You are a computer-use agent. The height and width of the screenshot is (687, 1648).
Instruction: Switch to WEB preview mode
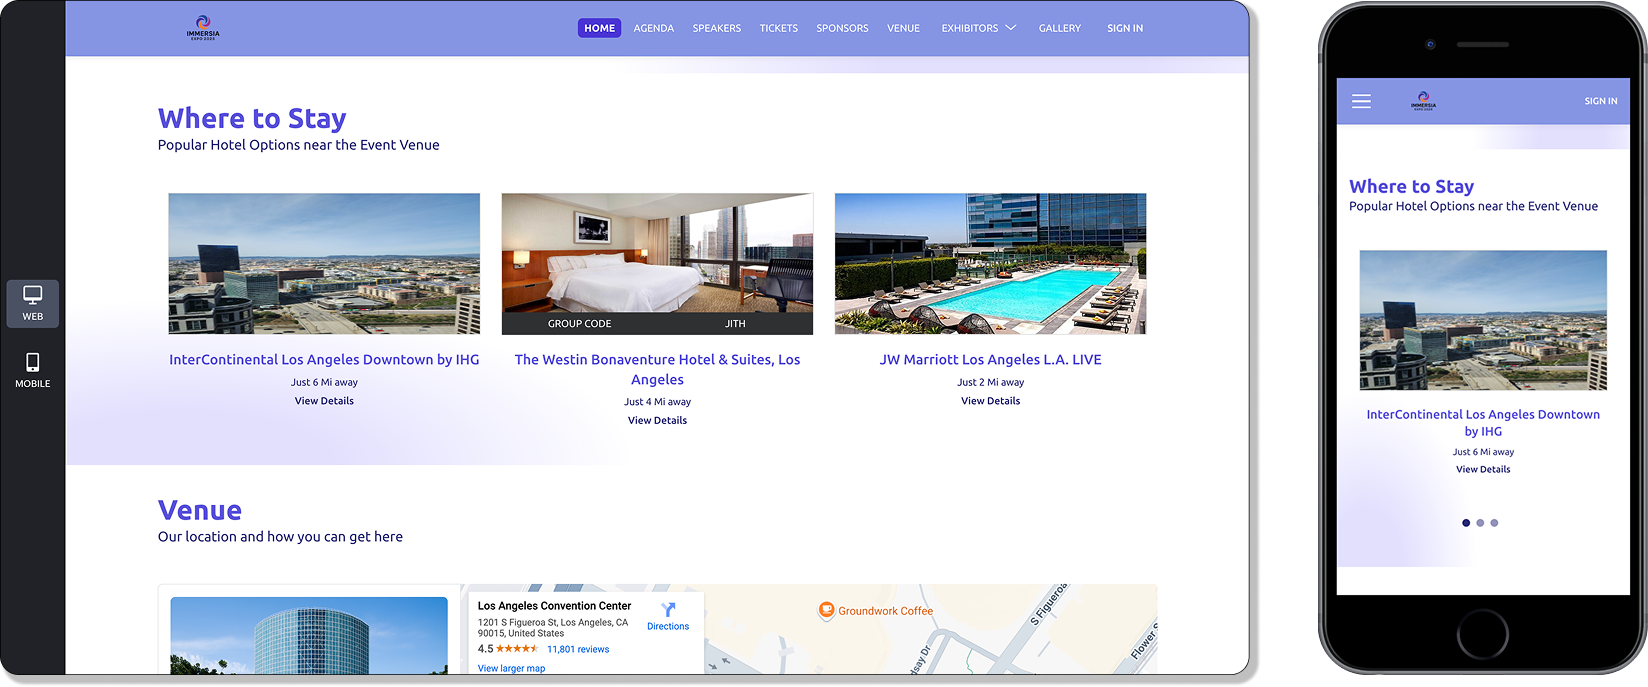[33, 303]
